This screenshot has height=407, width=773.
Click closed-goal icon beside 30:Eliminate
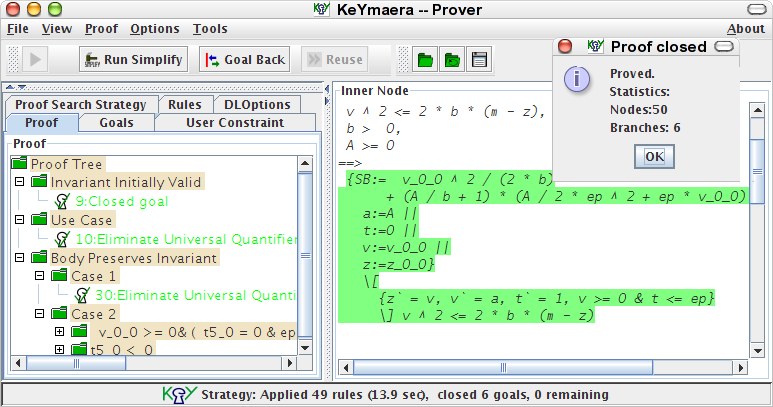81,295
